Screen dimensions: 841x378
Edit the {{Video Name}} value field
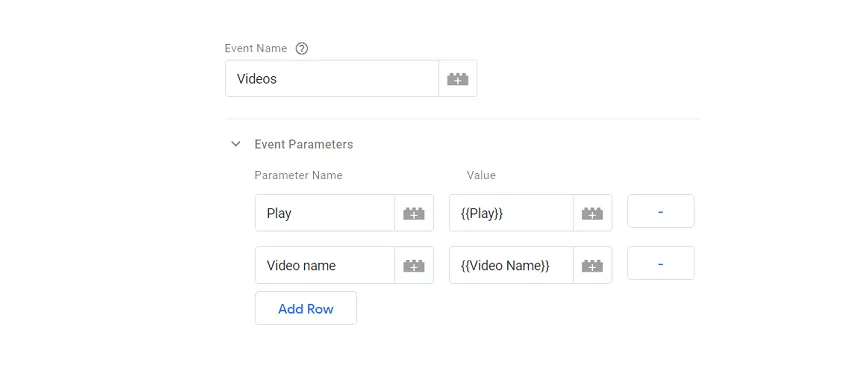512,265
